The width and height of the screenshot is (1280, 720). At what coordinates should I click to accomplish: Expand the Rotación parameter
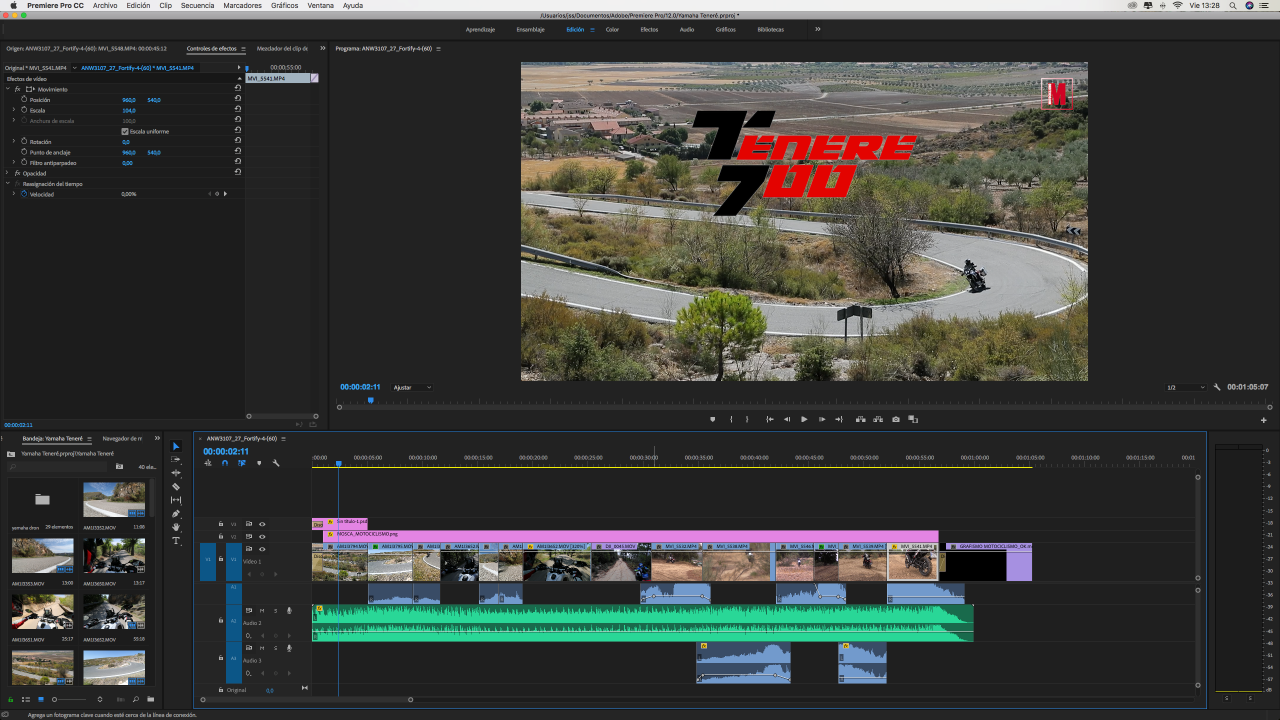(14, 142)
